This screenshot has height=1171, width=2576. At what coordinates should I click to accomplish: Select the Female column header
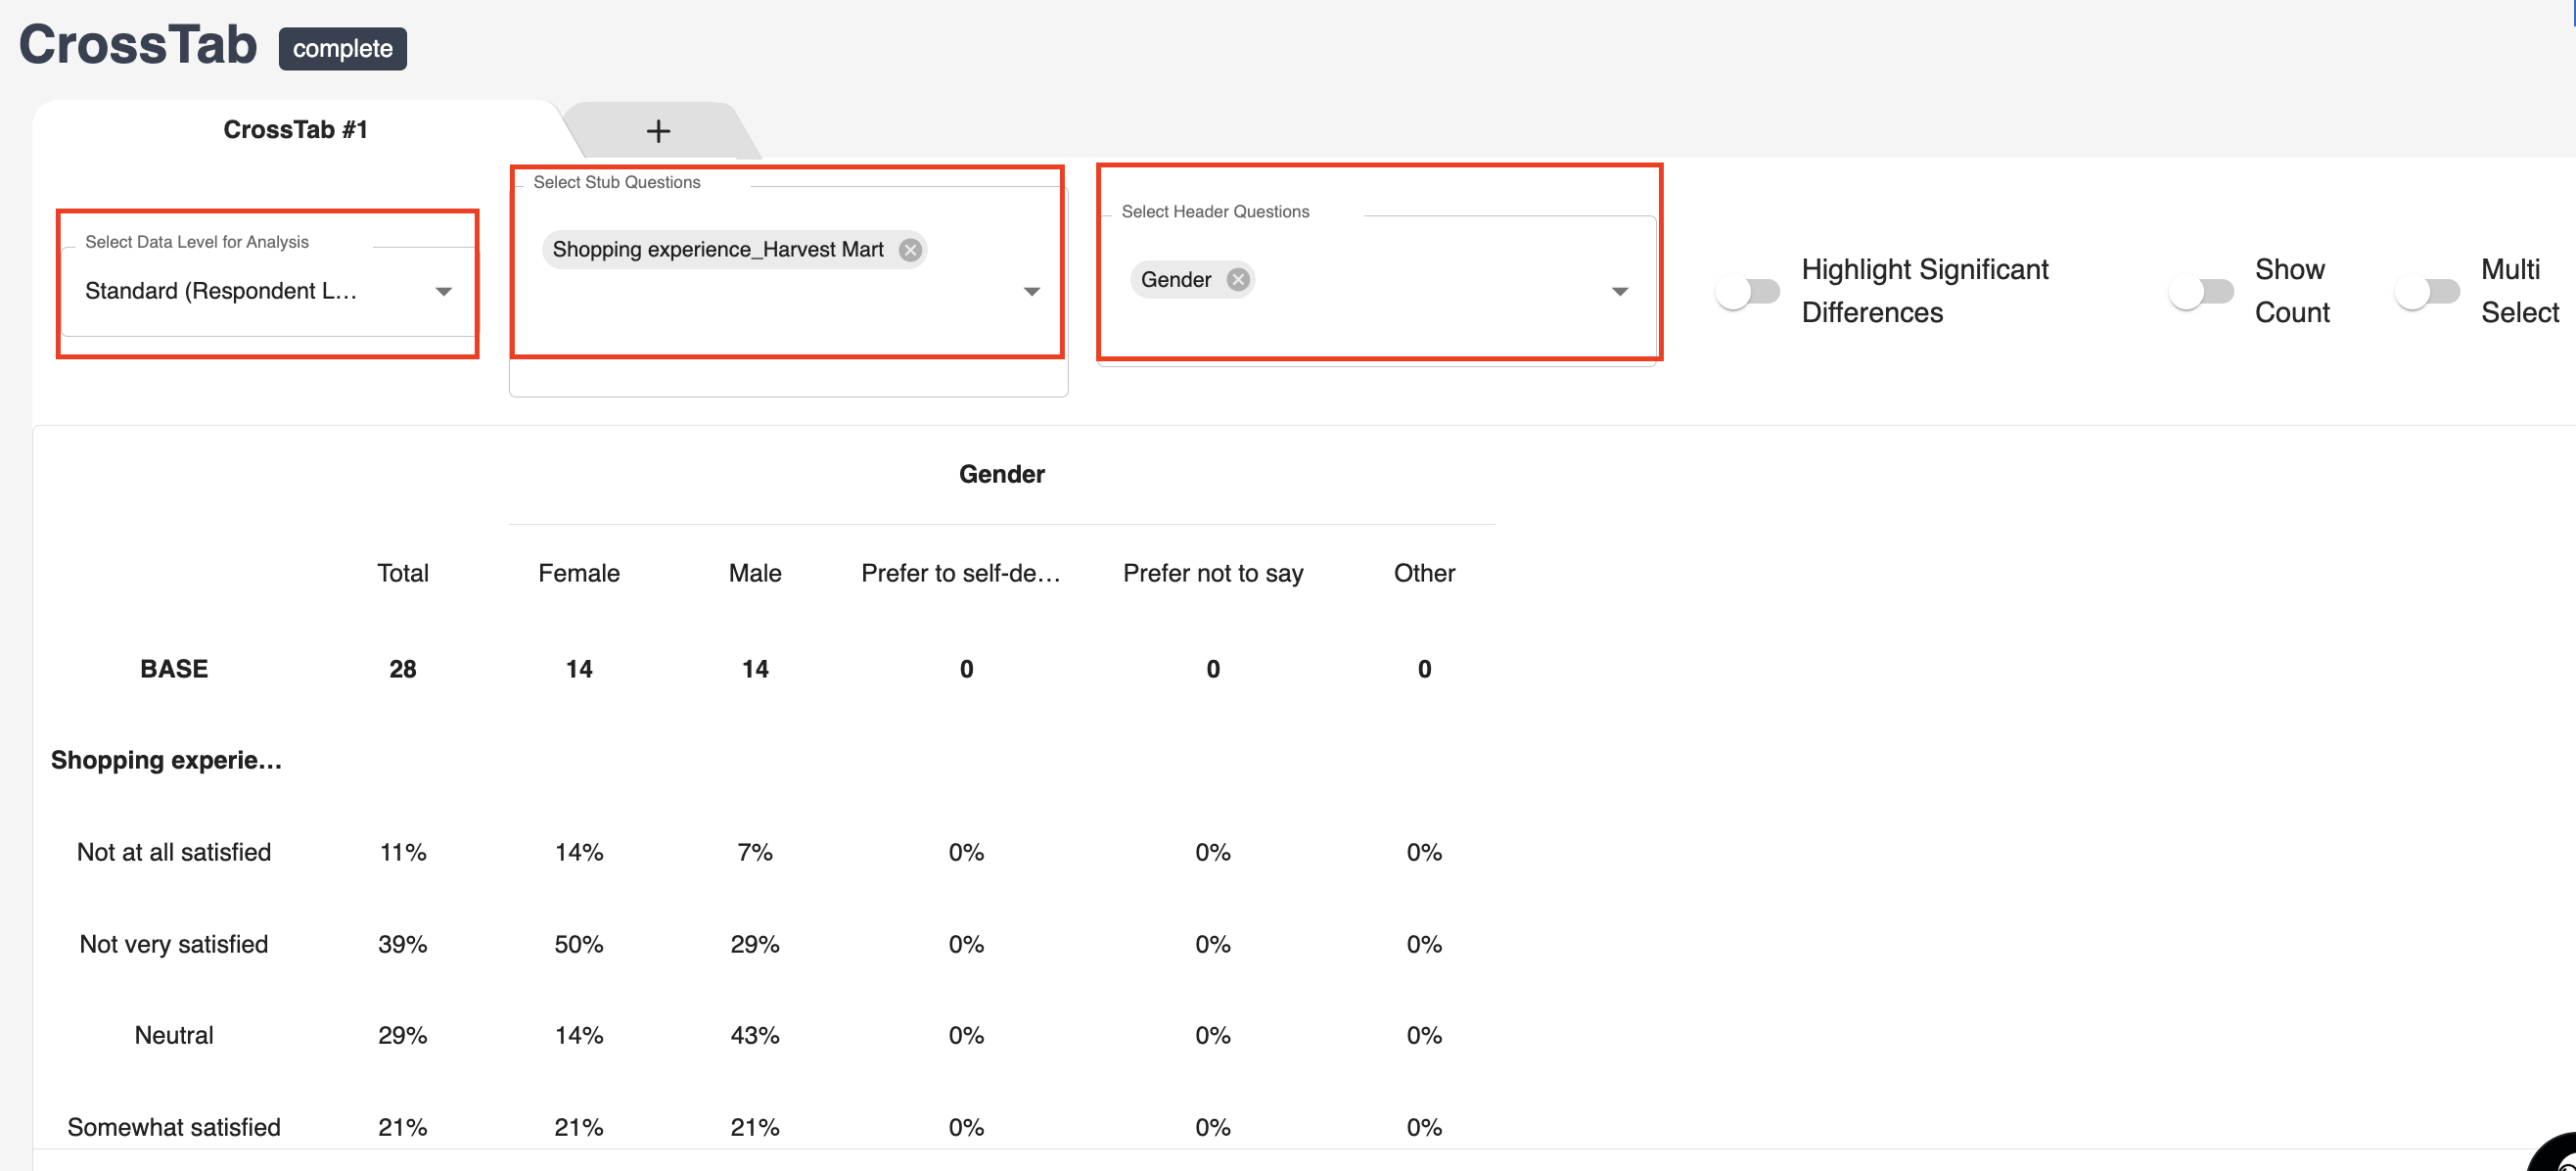(578, 573)
